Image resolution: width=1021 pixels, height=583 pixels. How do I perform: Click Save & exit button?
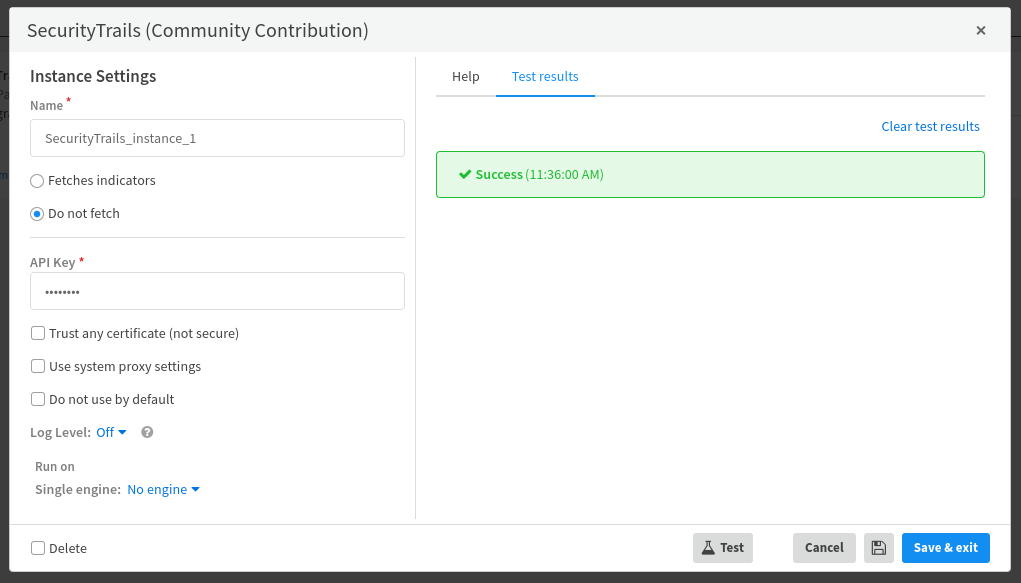945,548
